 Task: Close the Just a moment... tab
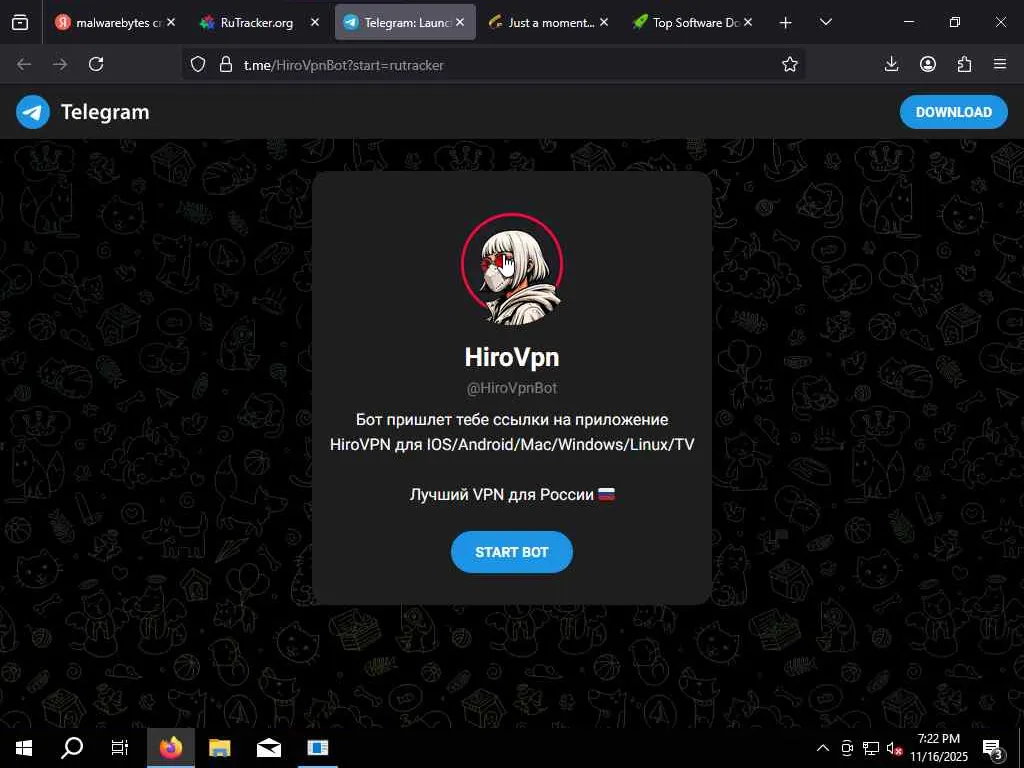click(x=604, y=22)
